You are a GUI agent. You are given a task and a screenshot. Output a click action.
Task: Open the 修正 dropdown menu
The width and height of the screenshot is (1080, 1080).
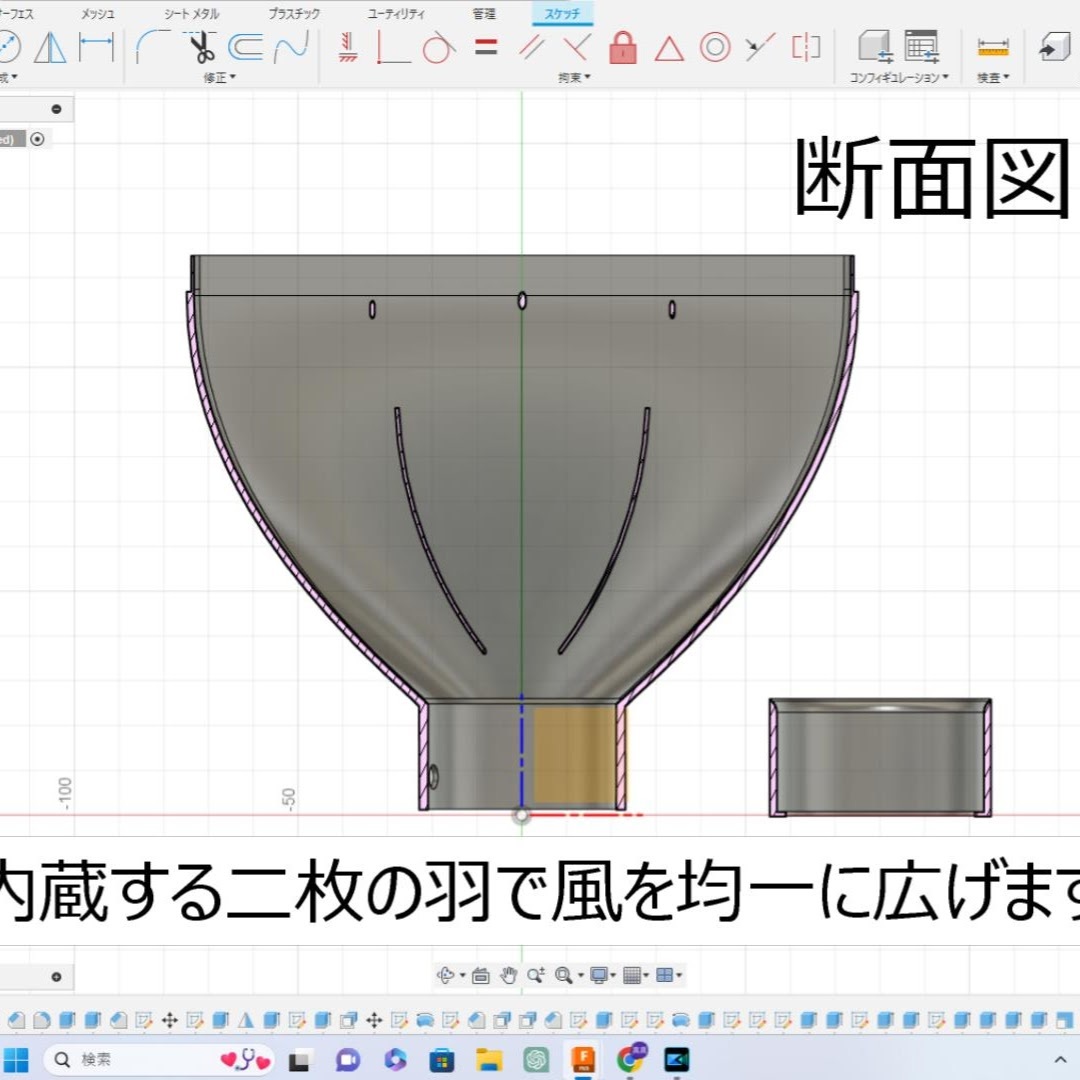[x=220, y=78]
